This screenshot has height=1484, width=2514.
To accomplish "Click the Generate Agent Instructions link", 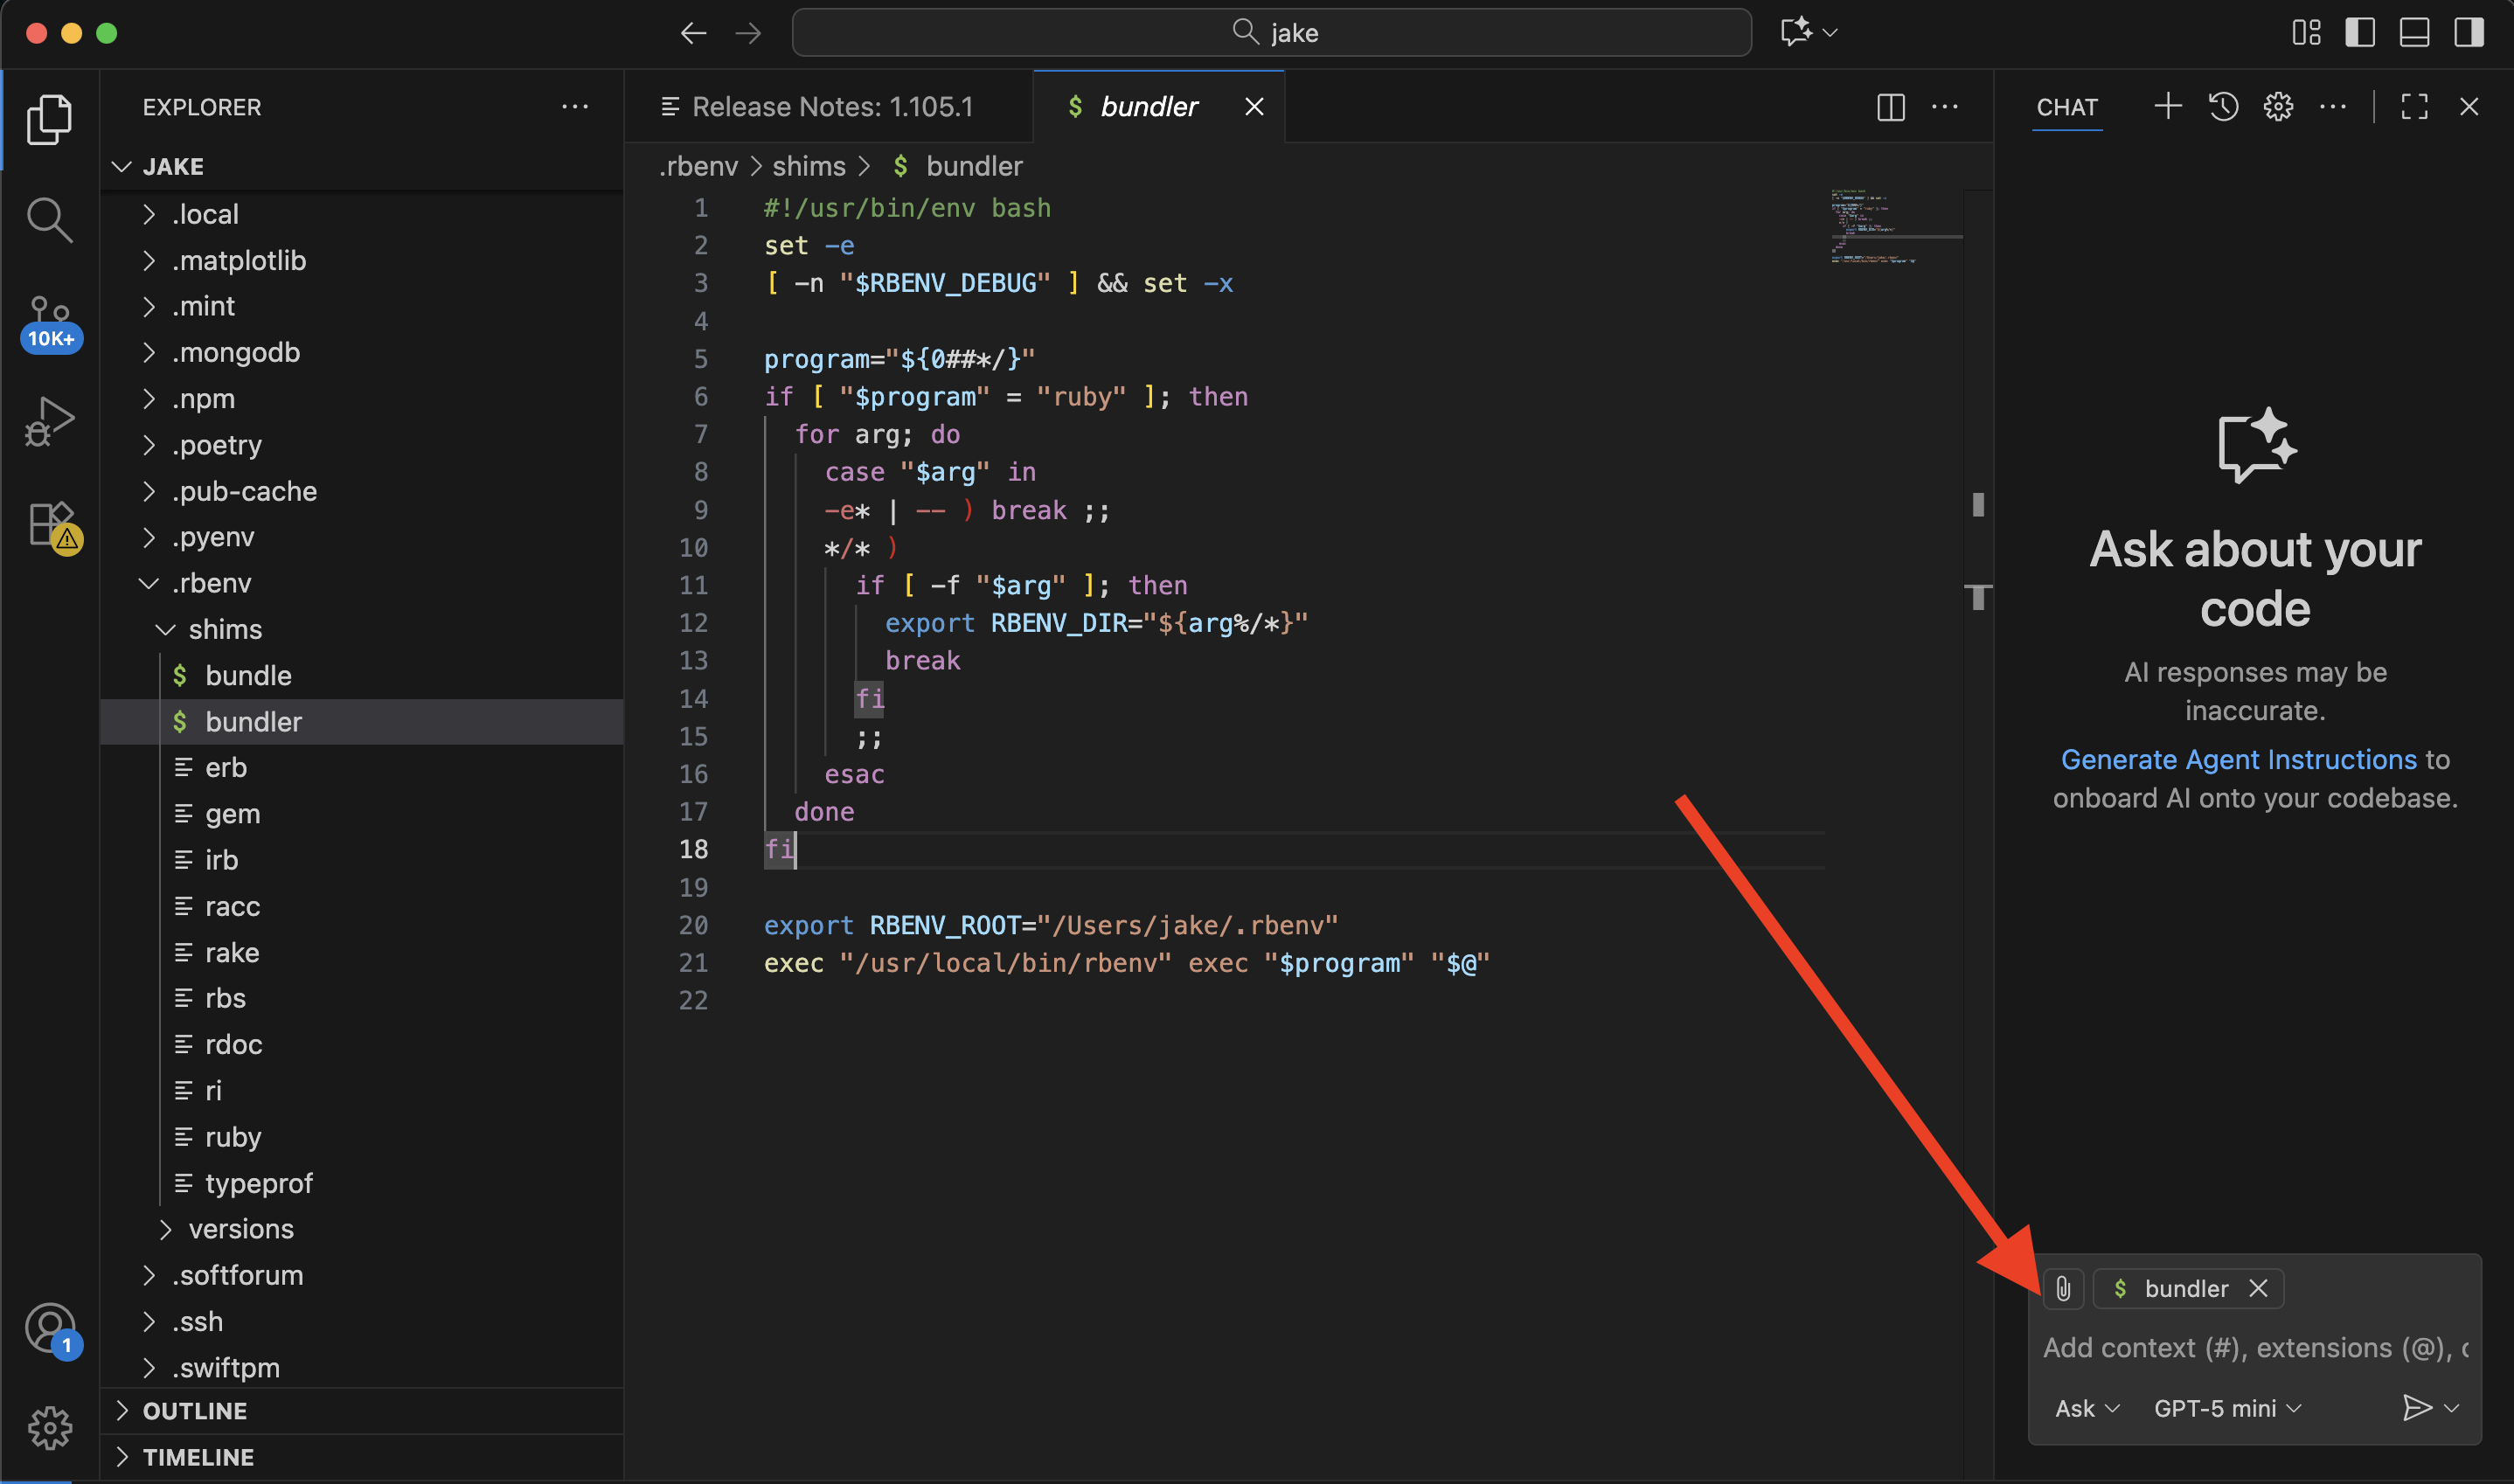I will tap(2238, 760).
